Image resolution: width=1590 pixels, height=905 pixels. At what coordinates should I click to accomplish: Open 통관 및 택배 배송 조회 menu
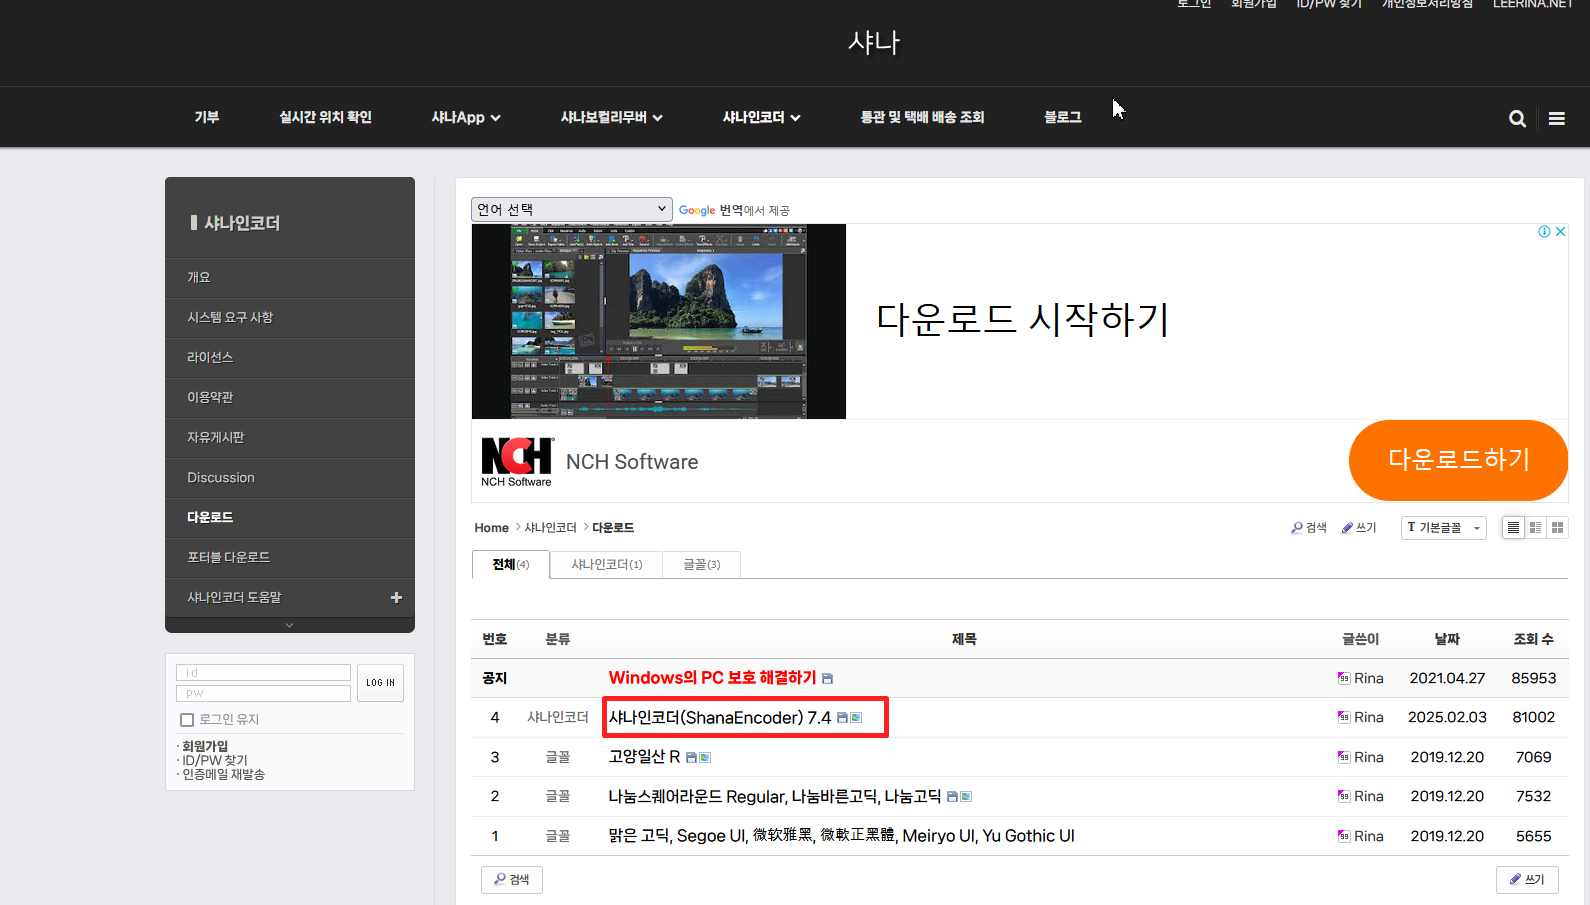point(922,117)
